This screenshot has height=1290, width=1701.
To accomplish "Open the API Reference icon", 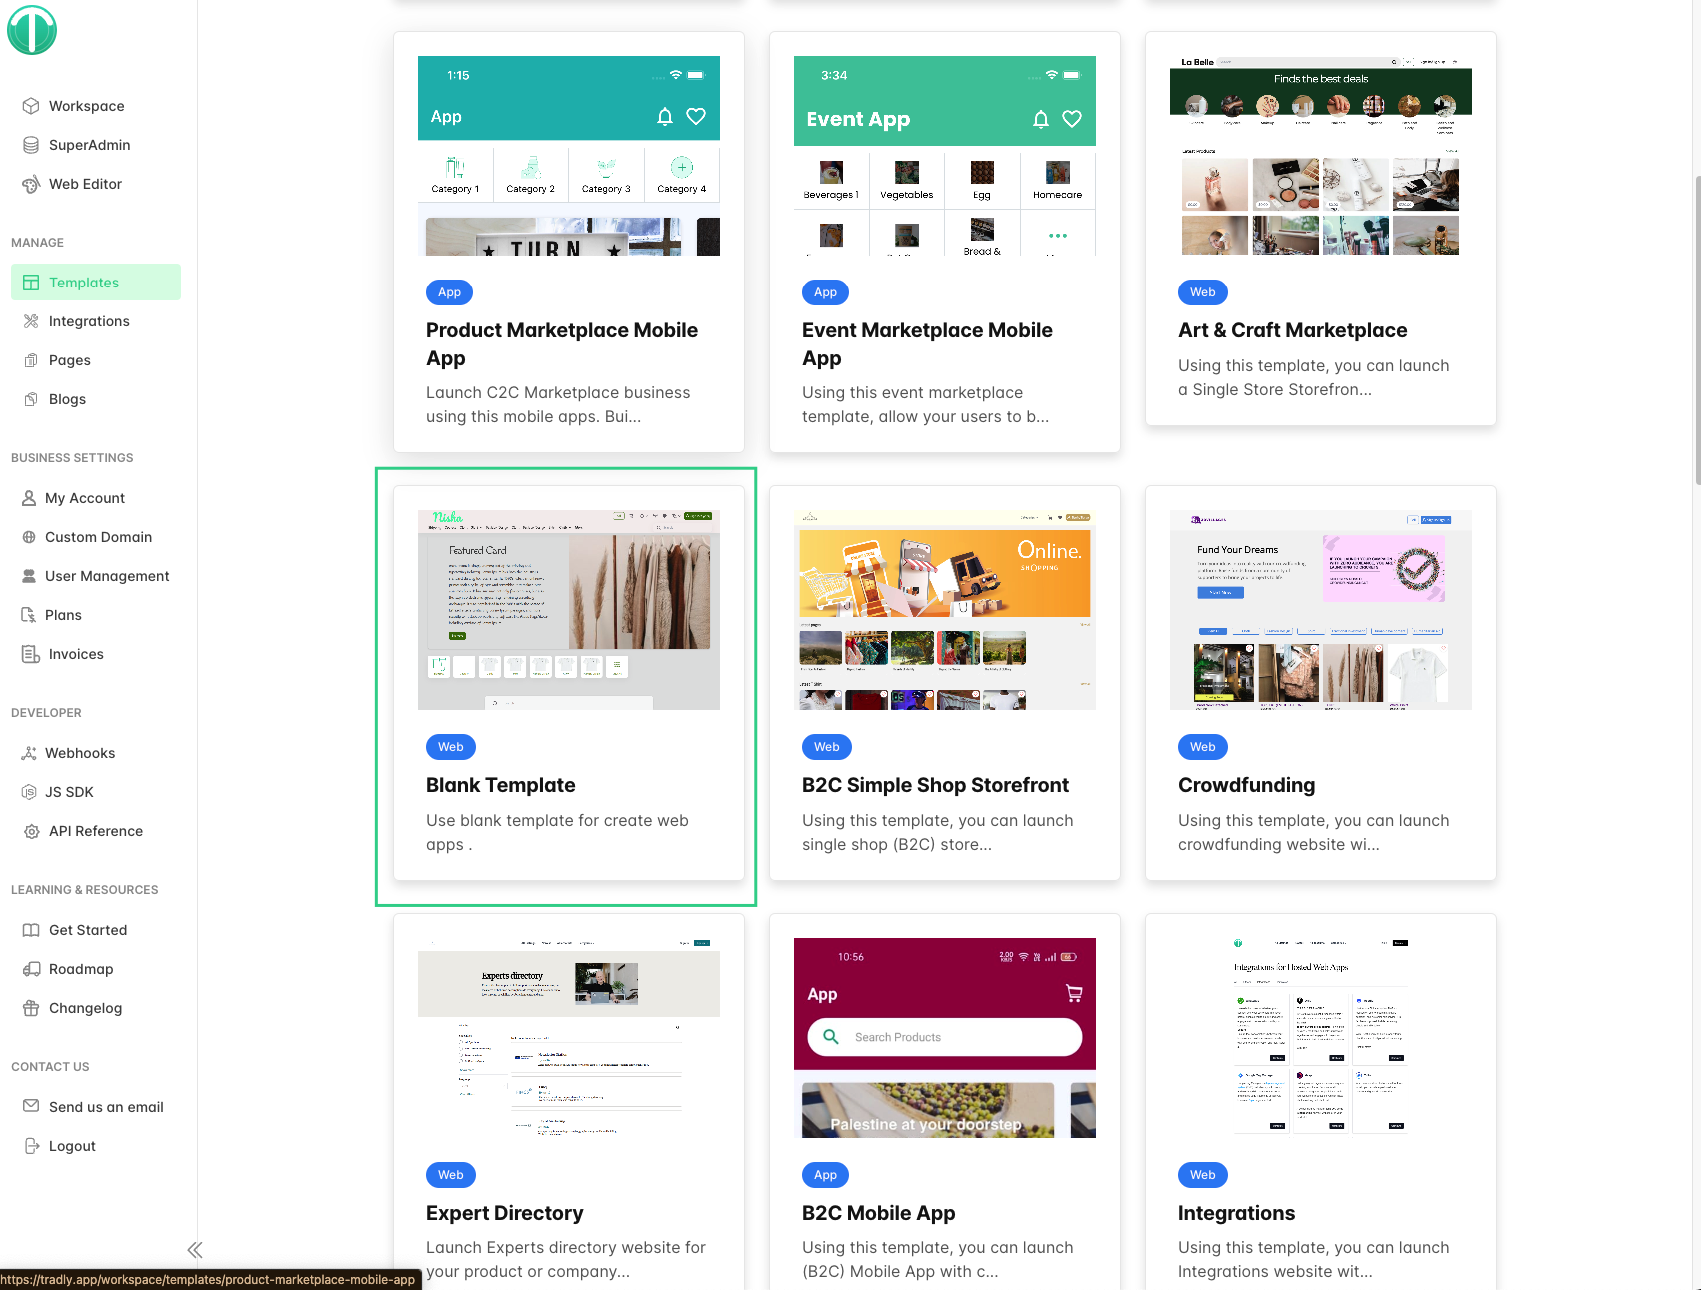I will pyautogui.click(x=31, y=831).
